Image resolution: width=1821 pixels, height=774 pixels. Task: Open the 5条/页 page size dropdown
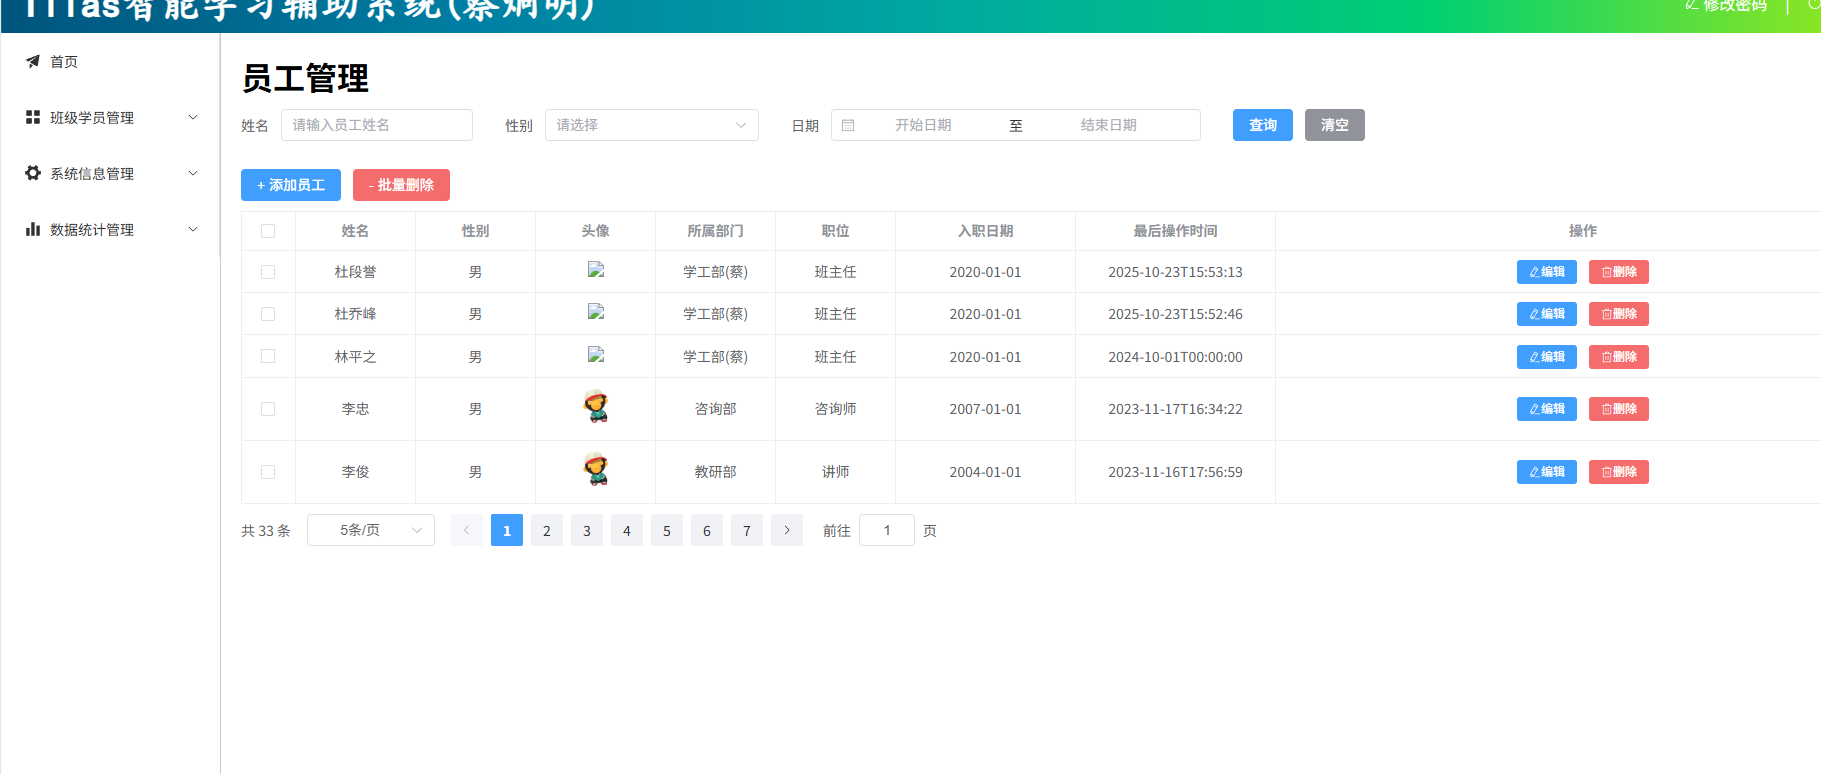pyautogui.click(x=371, y=530)
